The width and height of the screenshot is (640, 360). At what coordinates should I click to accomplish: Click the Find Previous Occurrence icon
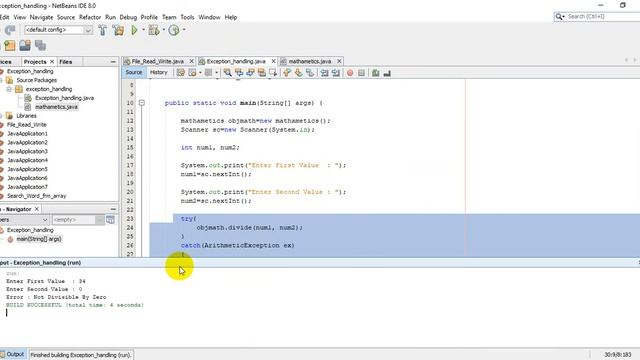pos(239,73)
